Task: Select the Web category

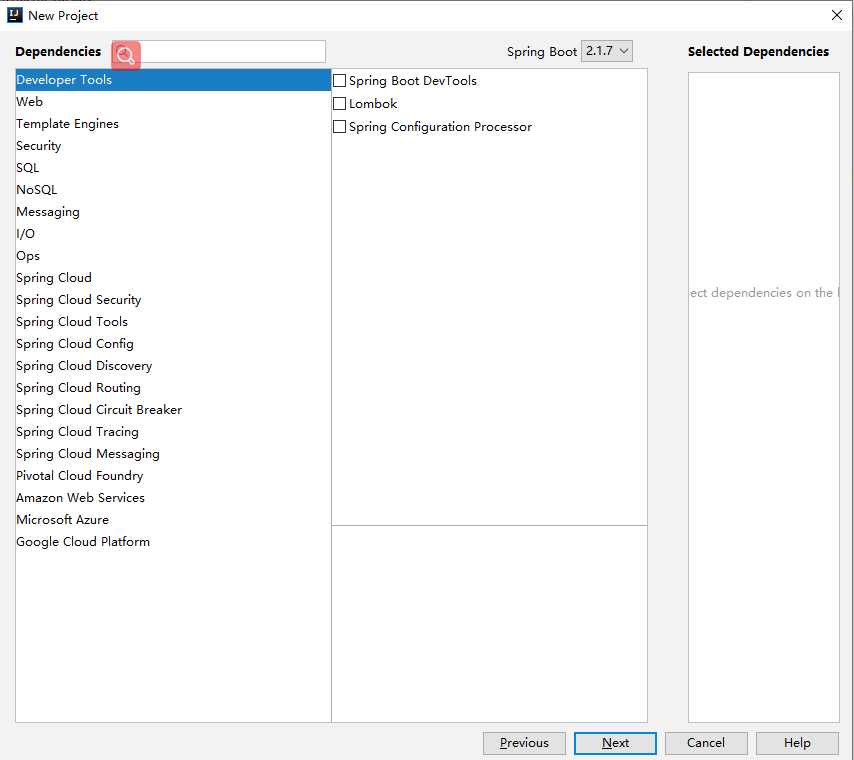Action: point(173,101)
